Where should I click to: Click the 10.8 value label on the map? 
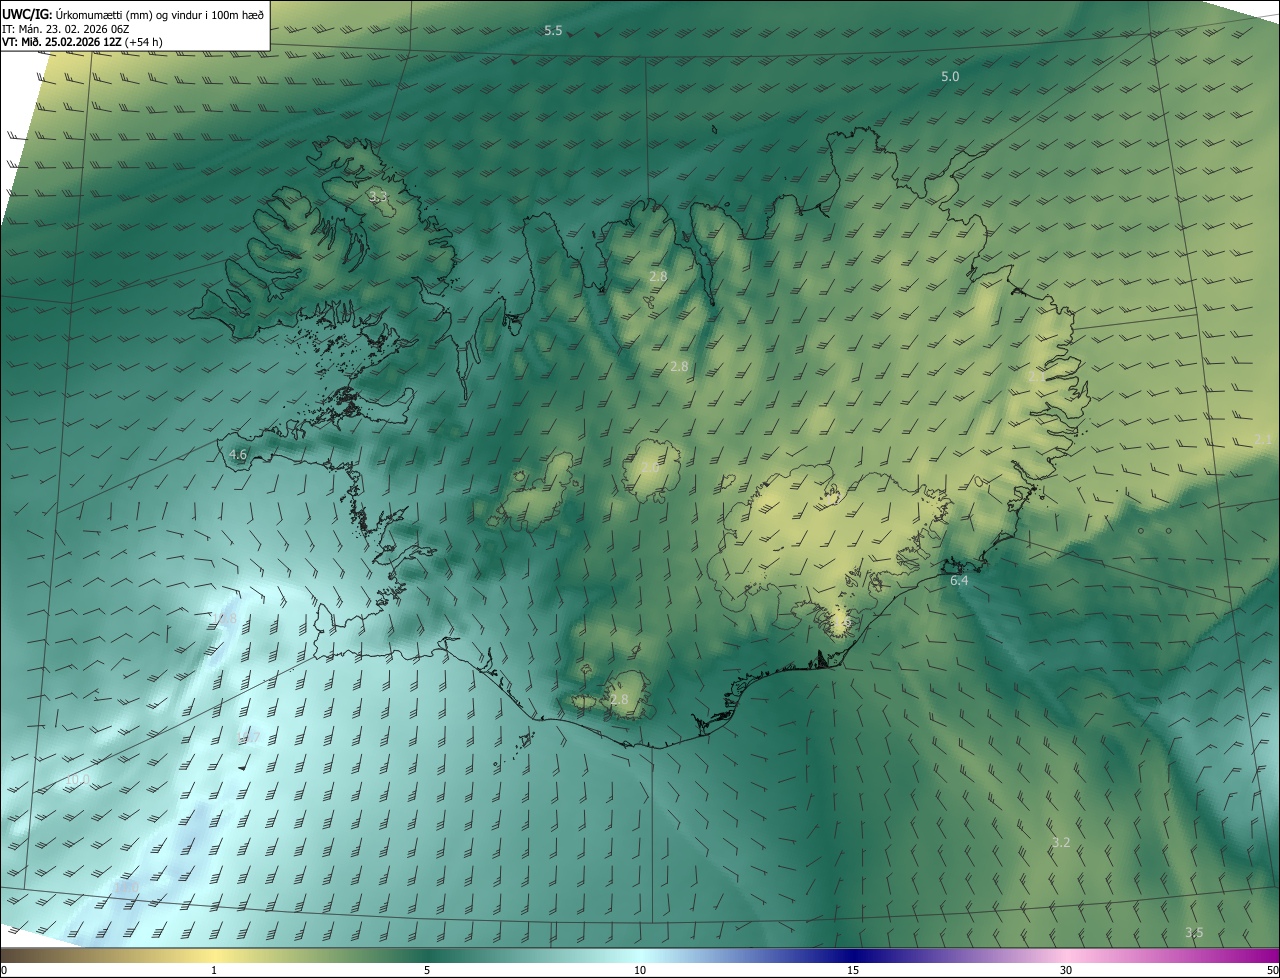coord(225,619)
